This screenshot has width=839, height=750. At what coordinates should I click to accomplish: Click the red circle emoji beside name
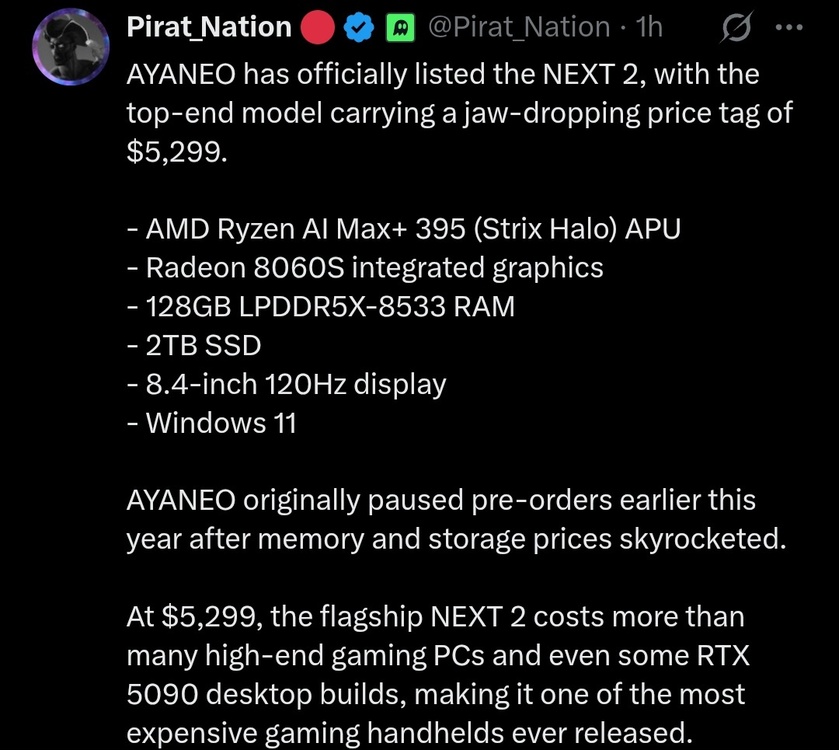(x=318, y=28)
